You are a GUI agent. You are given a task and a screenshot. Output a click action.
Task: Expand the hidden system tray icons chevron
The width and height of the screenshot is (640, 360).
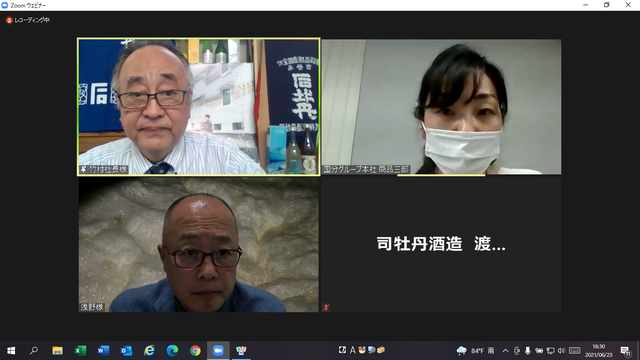pyautogui.click(x=505, y=351)
